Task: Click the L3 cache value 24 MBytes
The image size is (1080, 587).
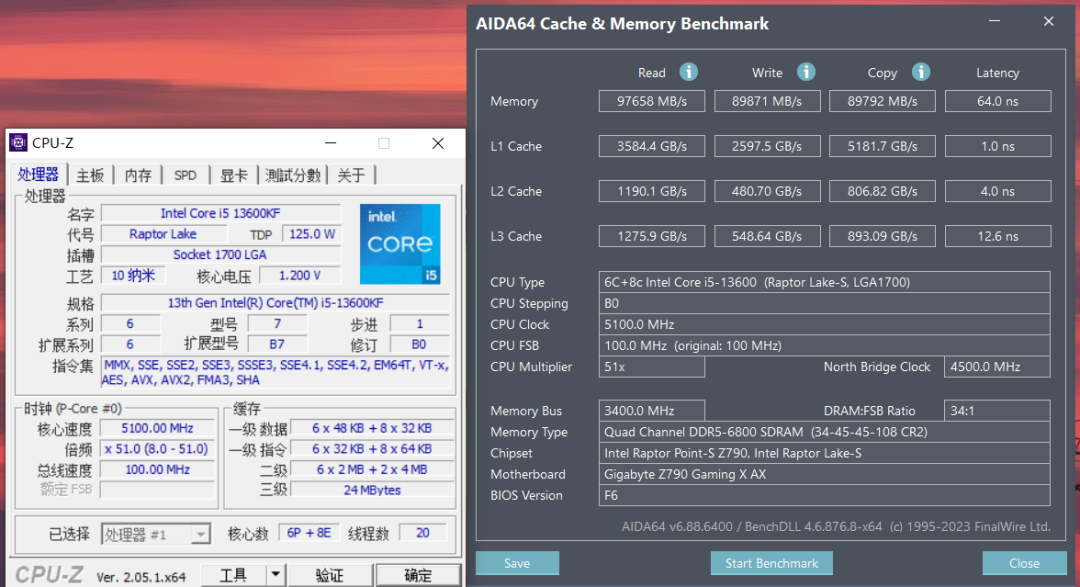Action: (x=372, y=491)
